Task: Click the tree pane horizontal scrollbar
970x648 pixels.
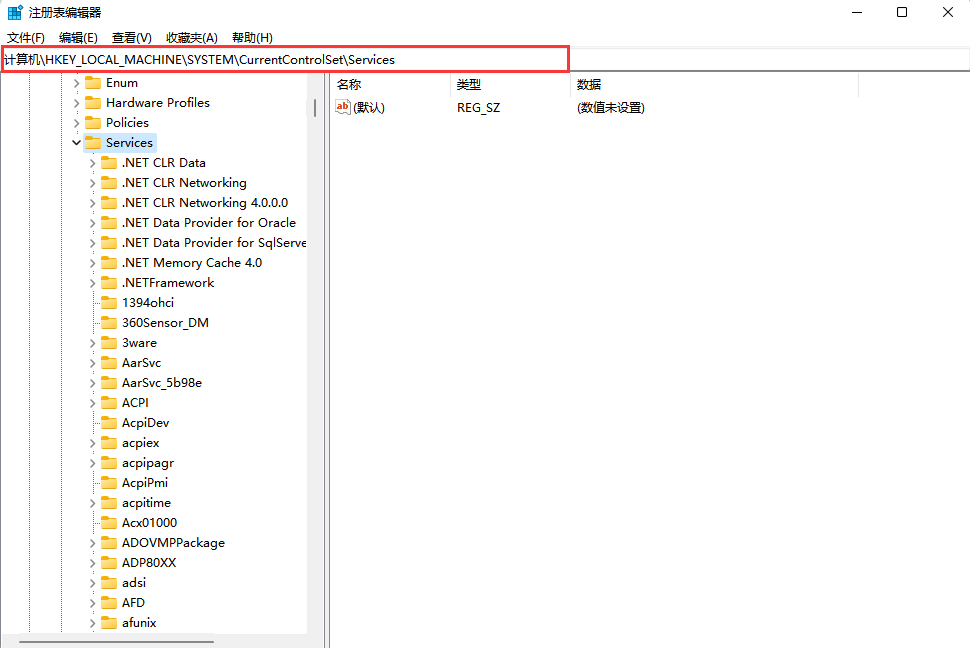Action: (116, 642)
